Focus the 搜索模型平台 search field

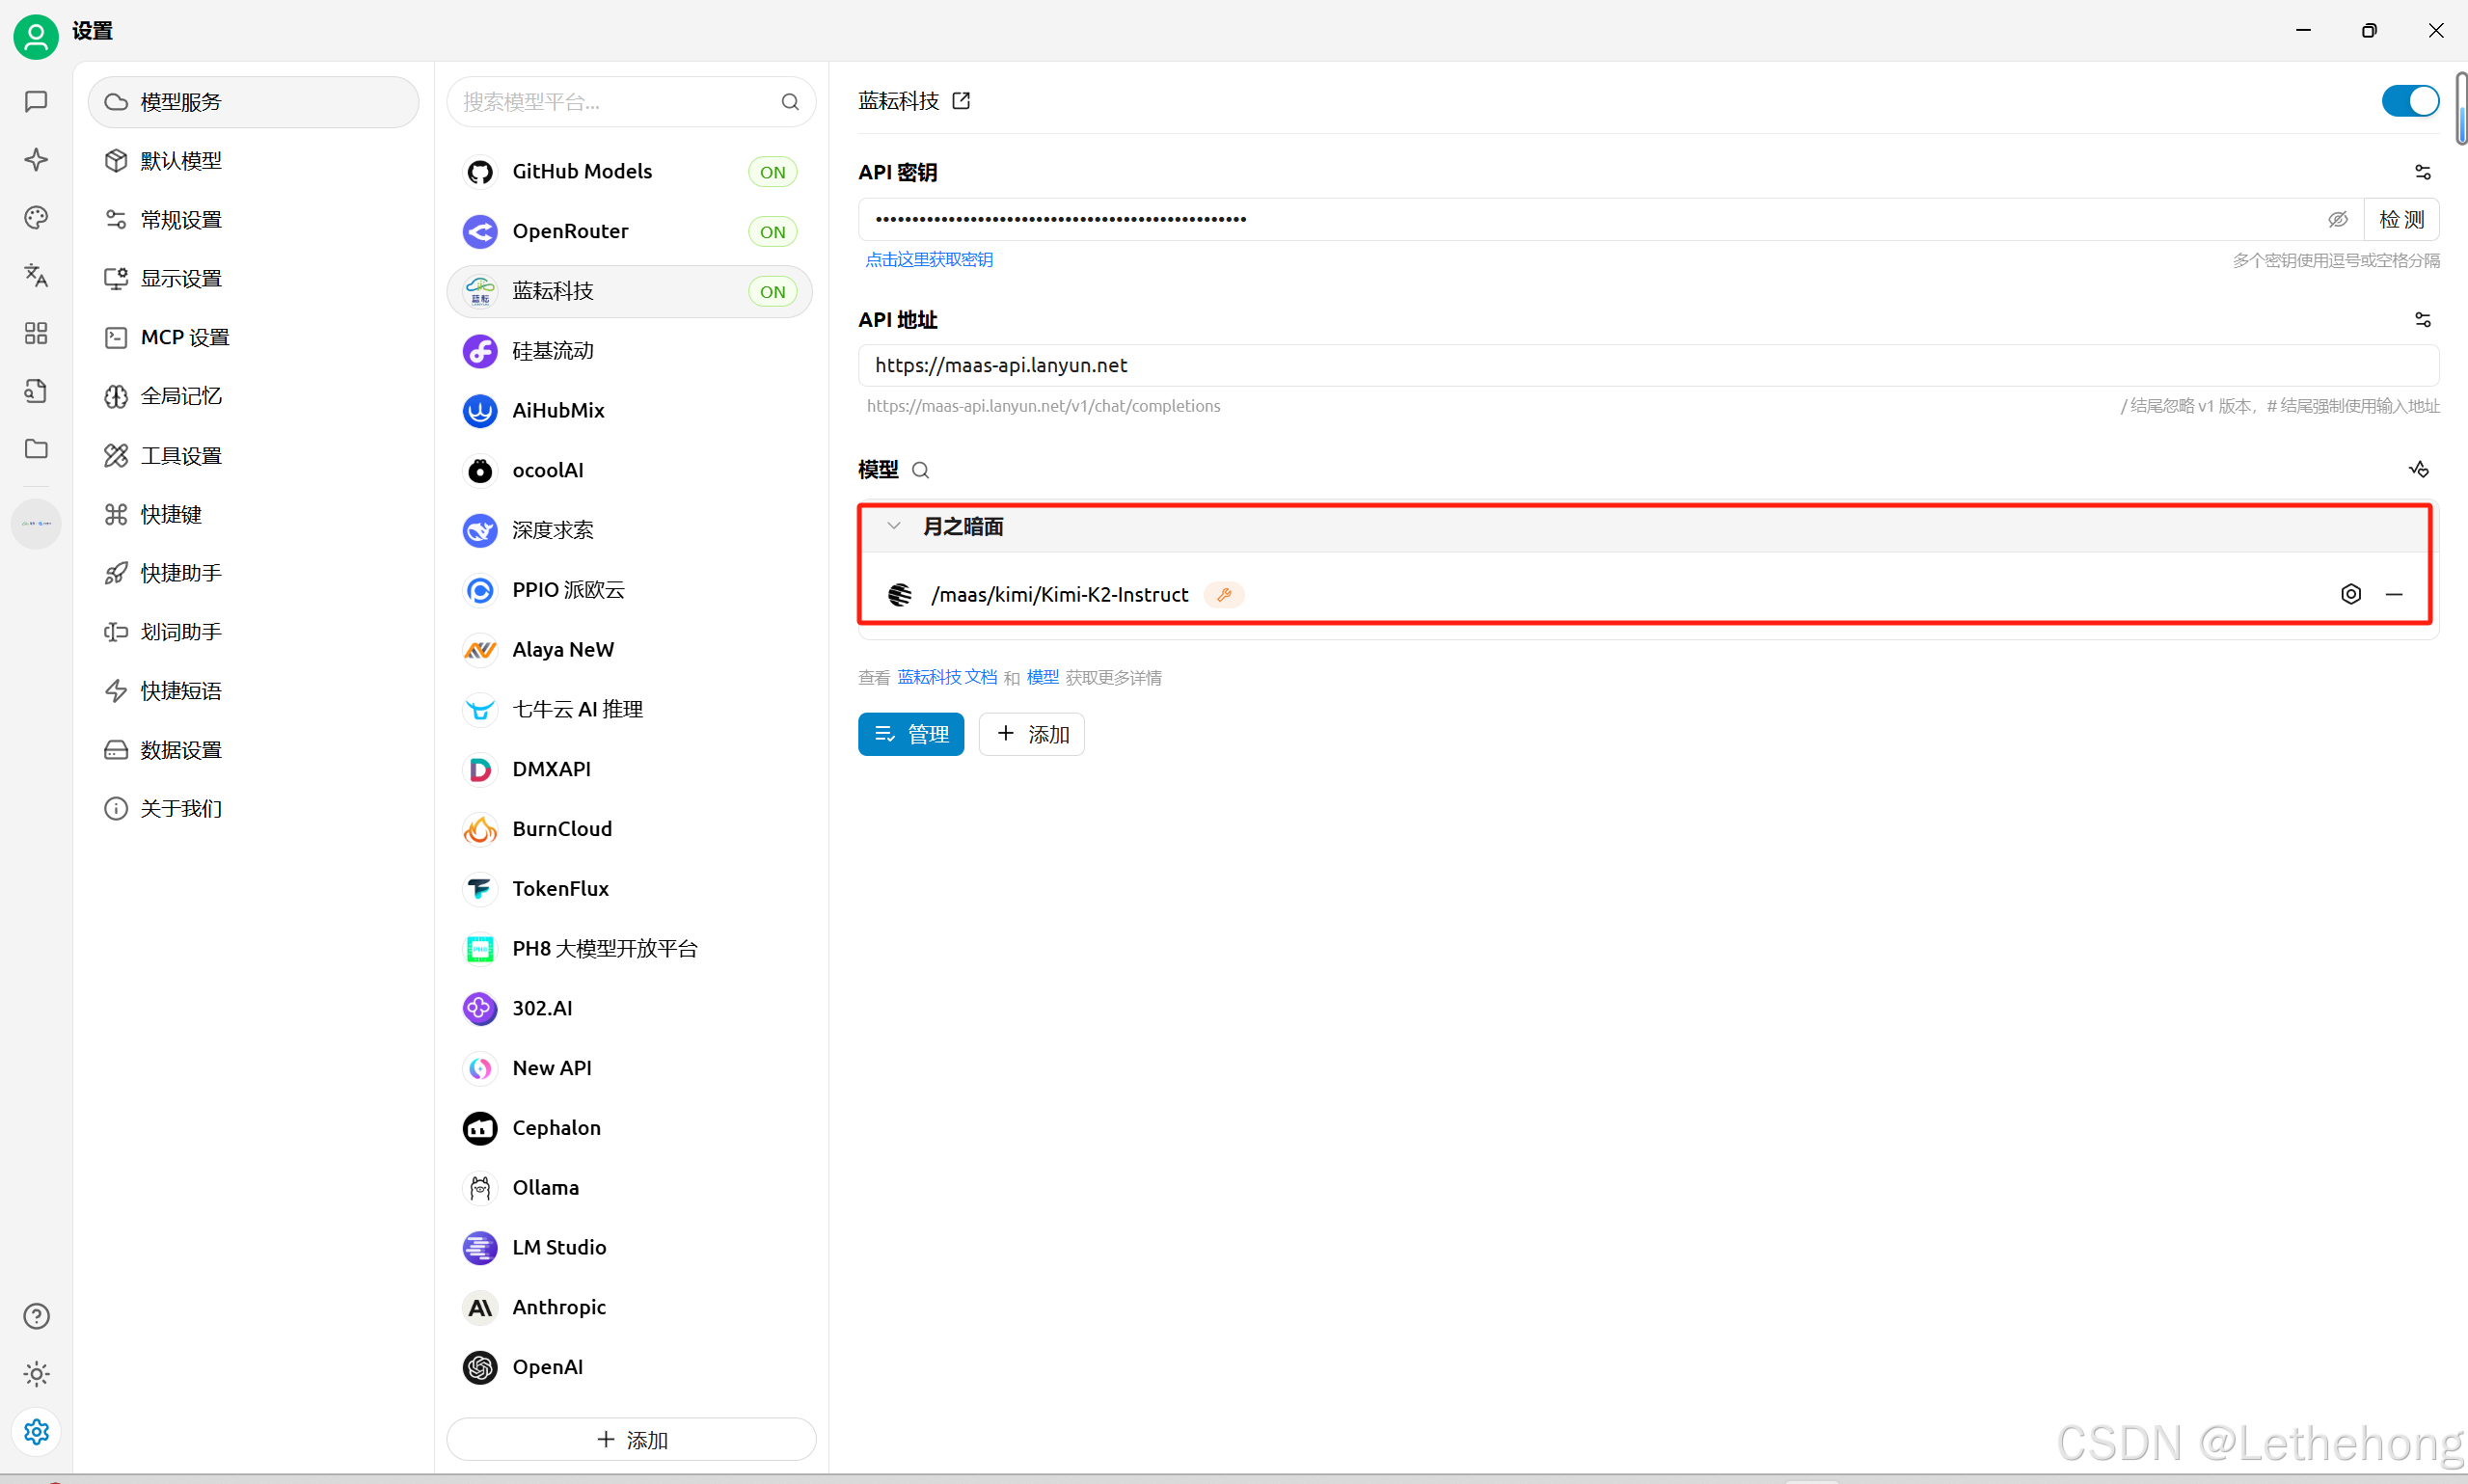(x=631, y=102)
